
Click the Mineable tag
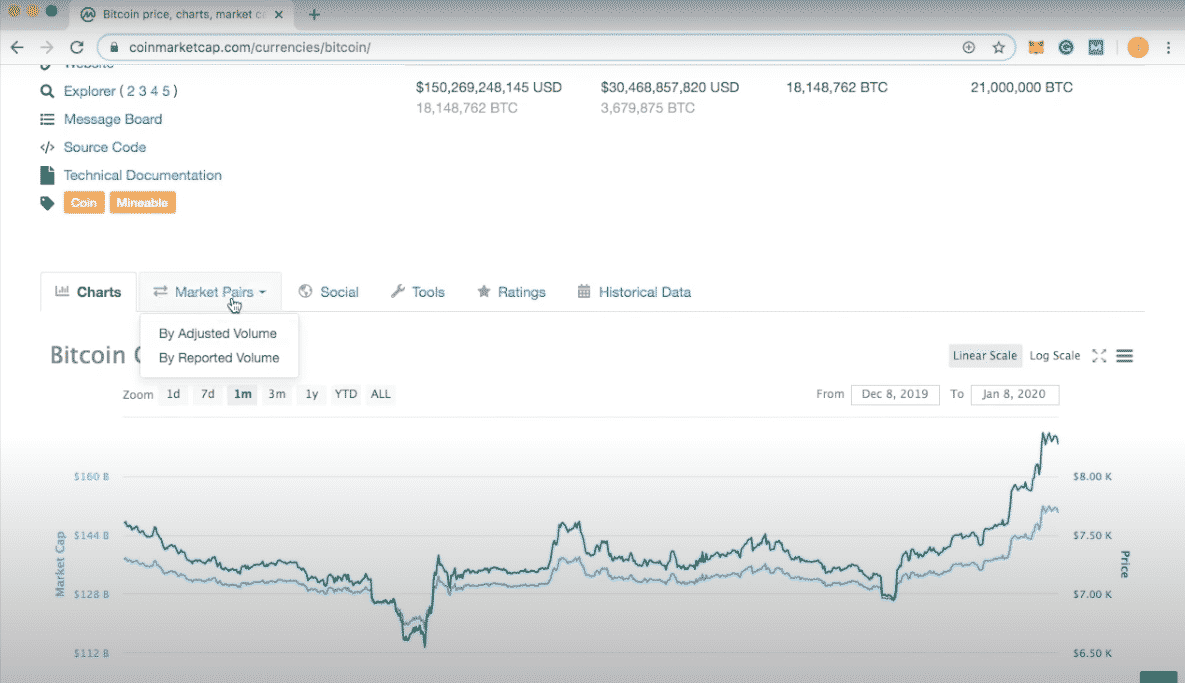click(142, 202)
